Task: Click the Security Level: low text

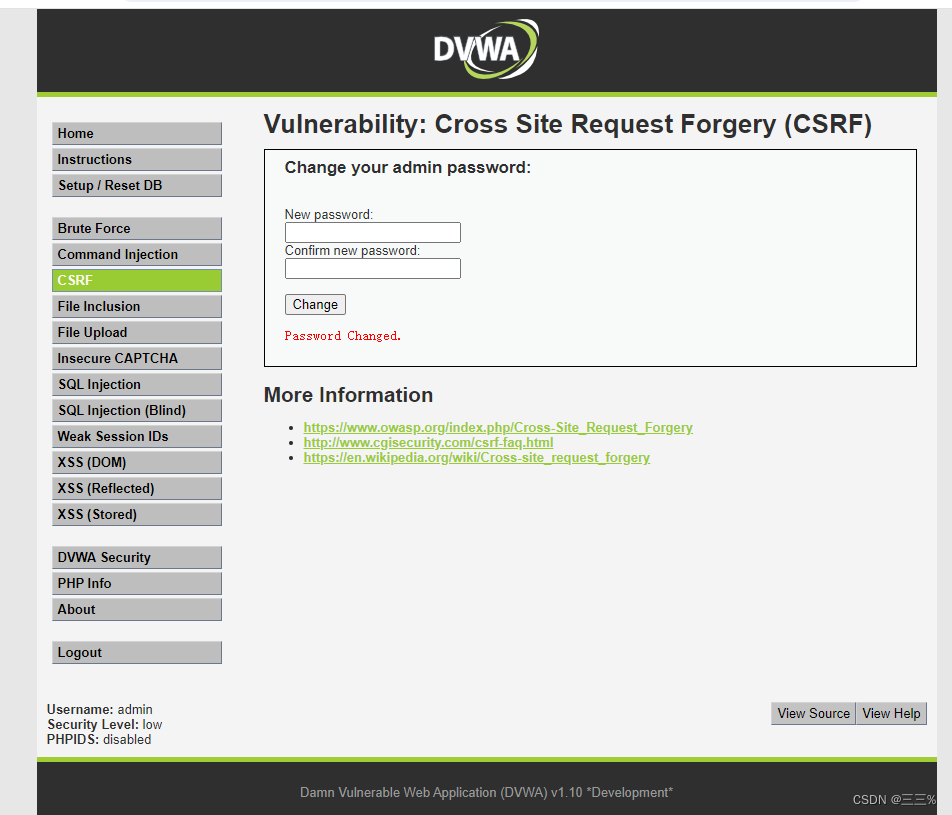Action: [x=105, y=725]
